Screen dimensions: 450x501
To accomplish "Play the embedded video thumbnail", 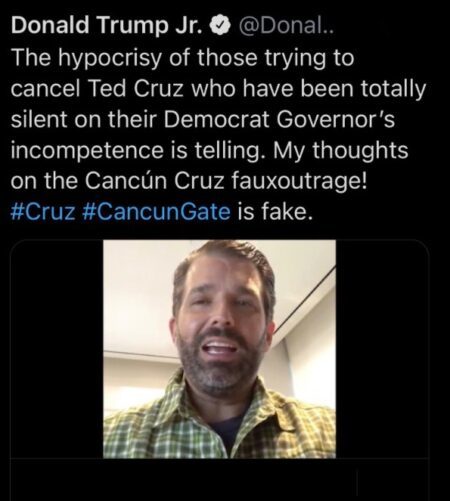I will (219, 349).
